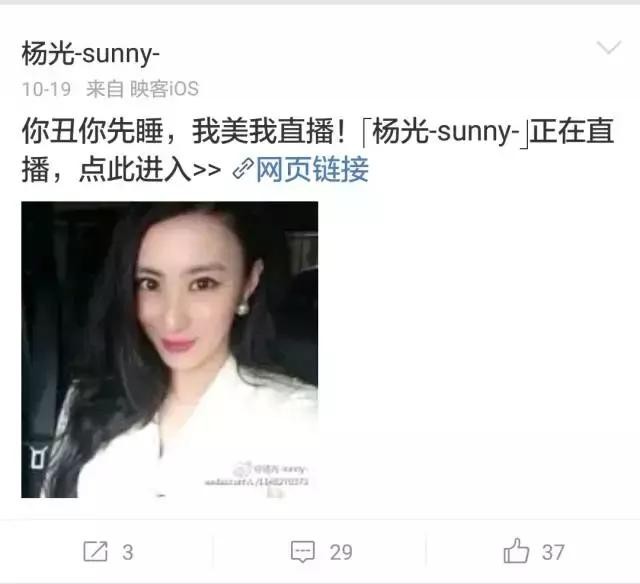Click the chain link icon
Image resolution: width=640 pixels, height=584 pixels.
pyautogui.click(x=243, y=169)
